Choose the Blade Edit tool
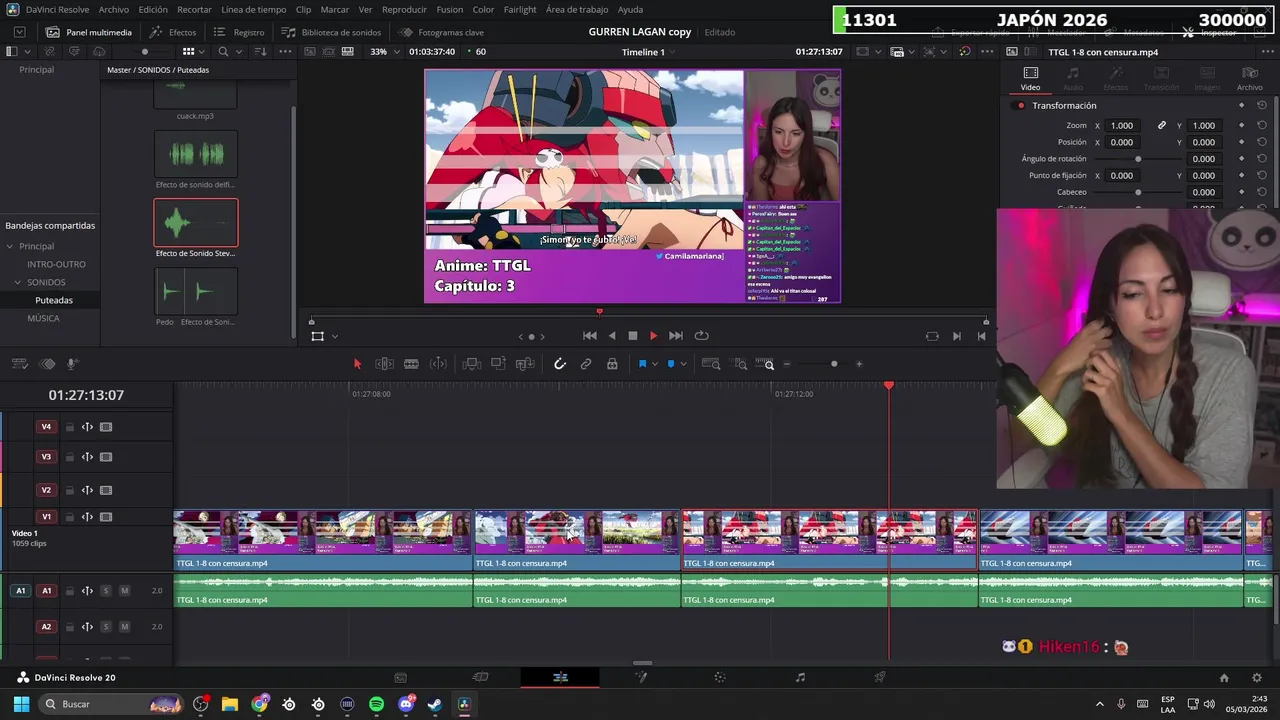 411,364
